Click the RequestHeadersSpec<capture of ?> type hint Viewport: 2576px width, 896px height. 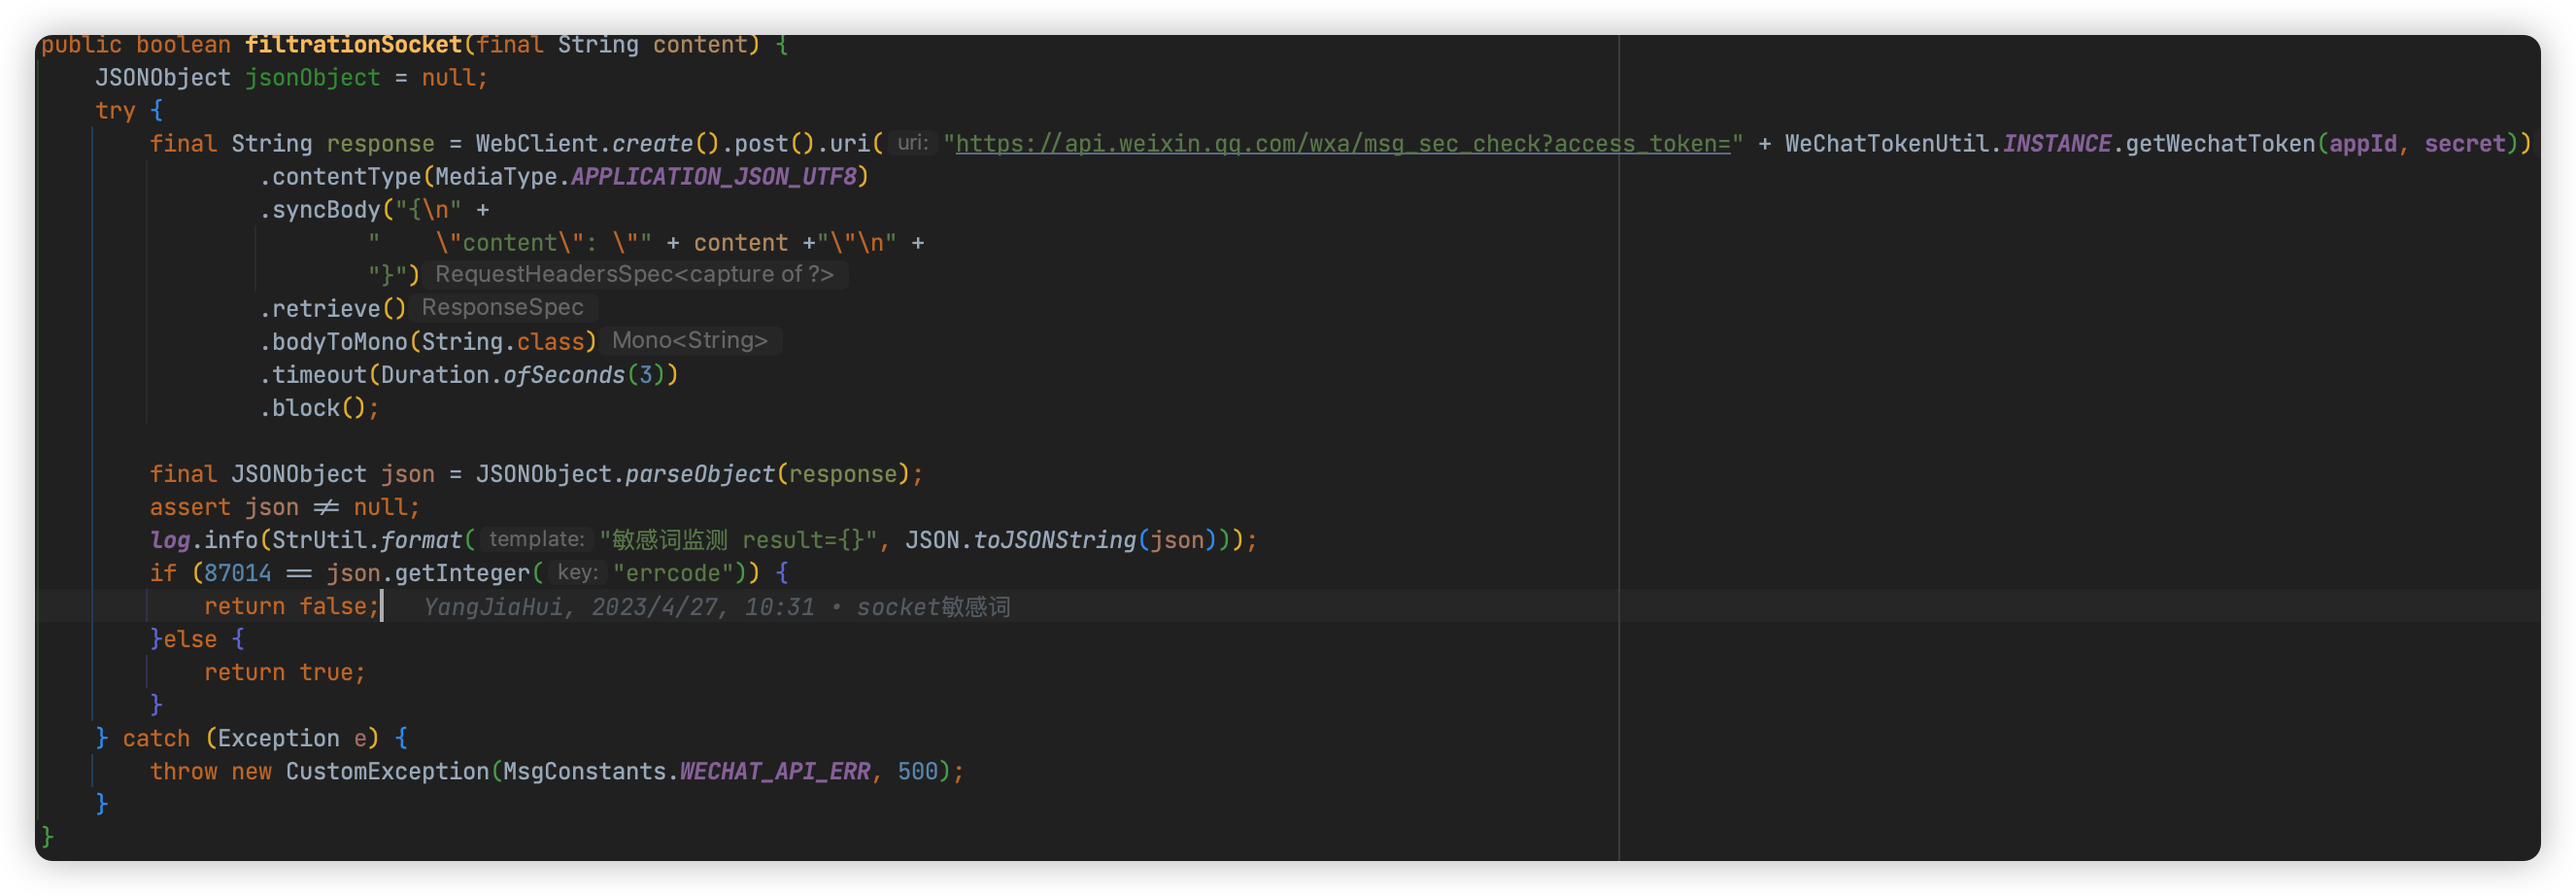click(x=634, y=275)
